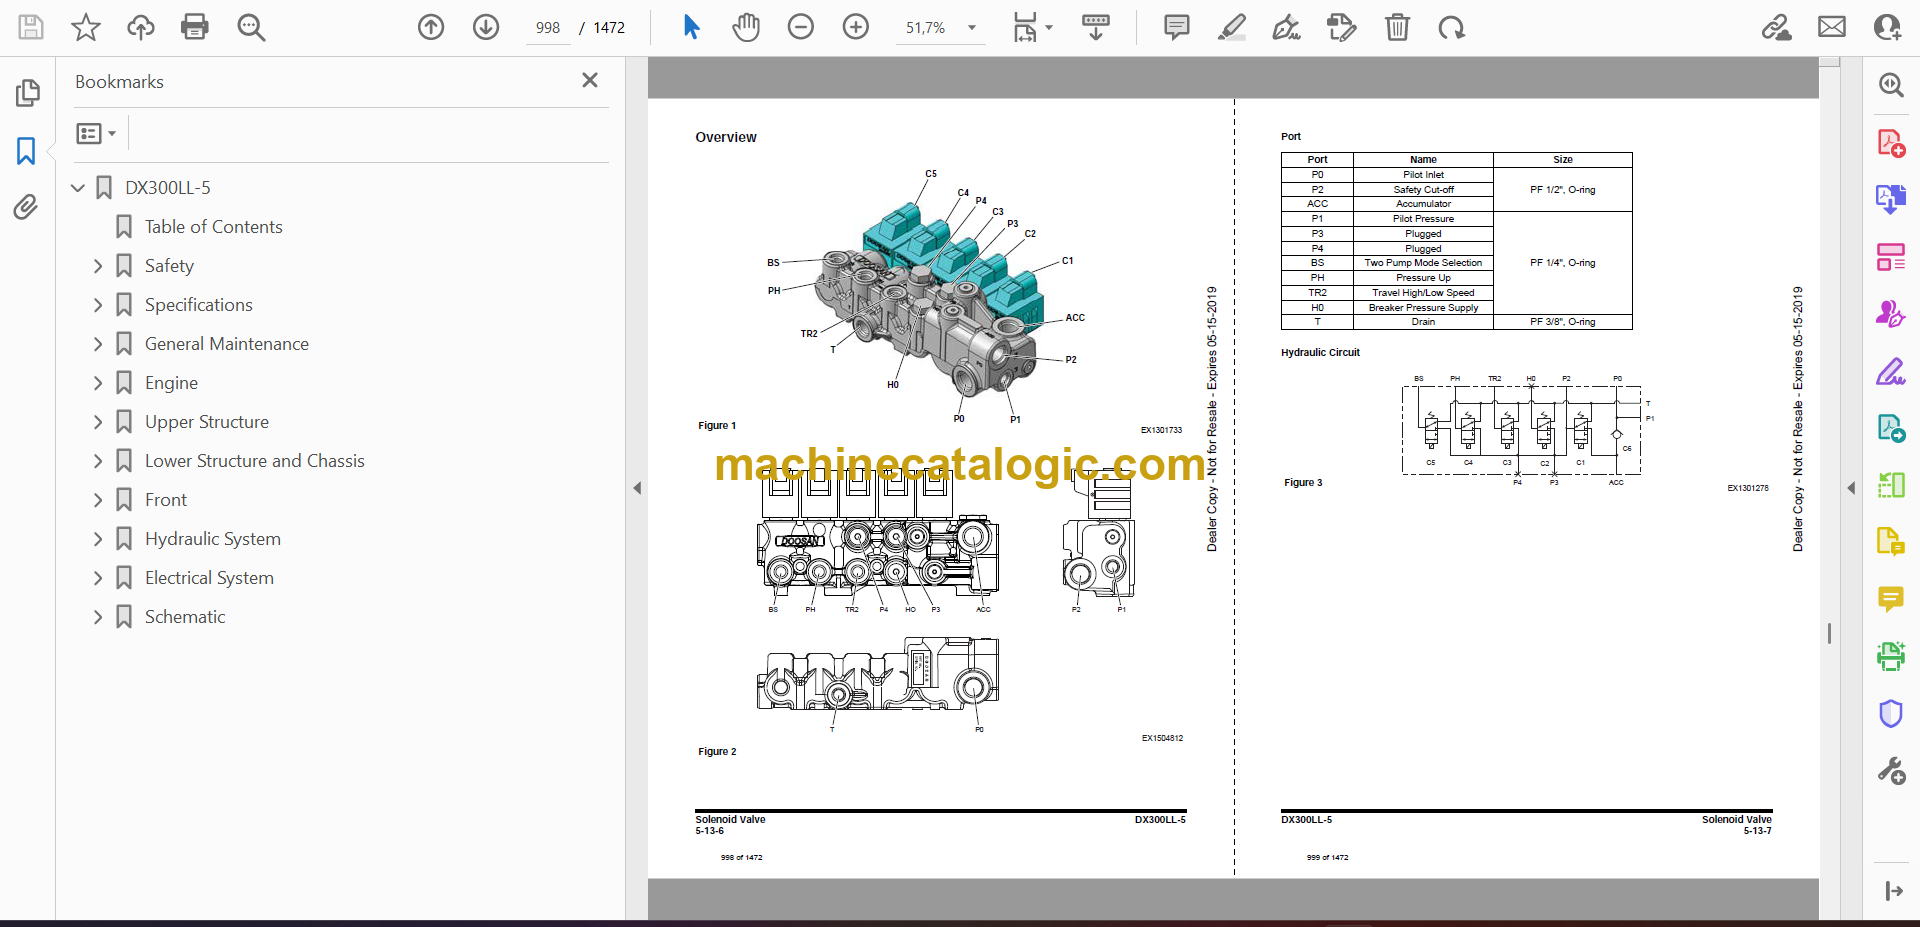
Task: Activate the hand pan tool
Action: point(746,27)
